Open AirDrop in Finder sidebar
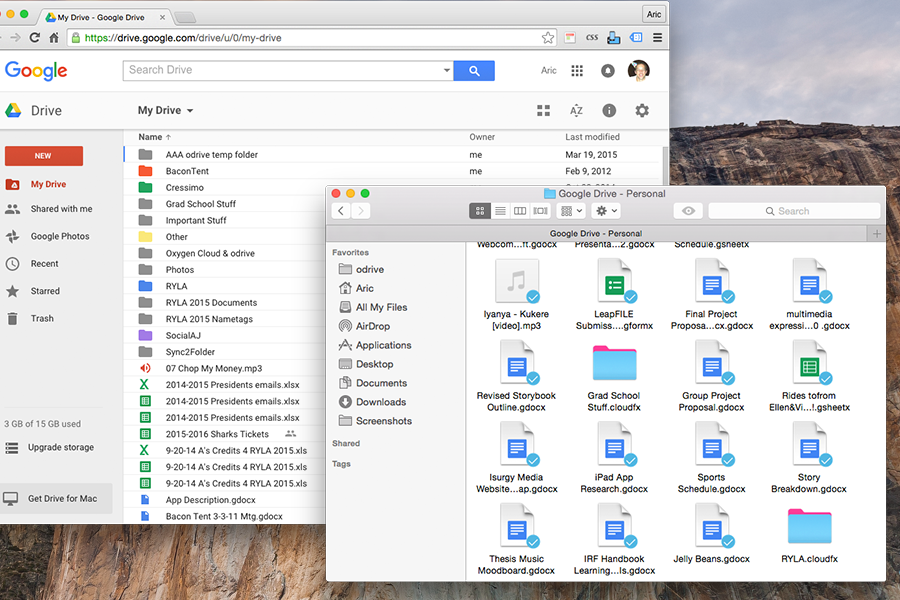The image size is (900, 600). click(373, 326)
